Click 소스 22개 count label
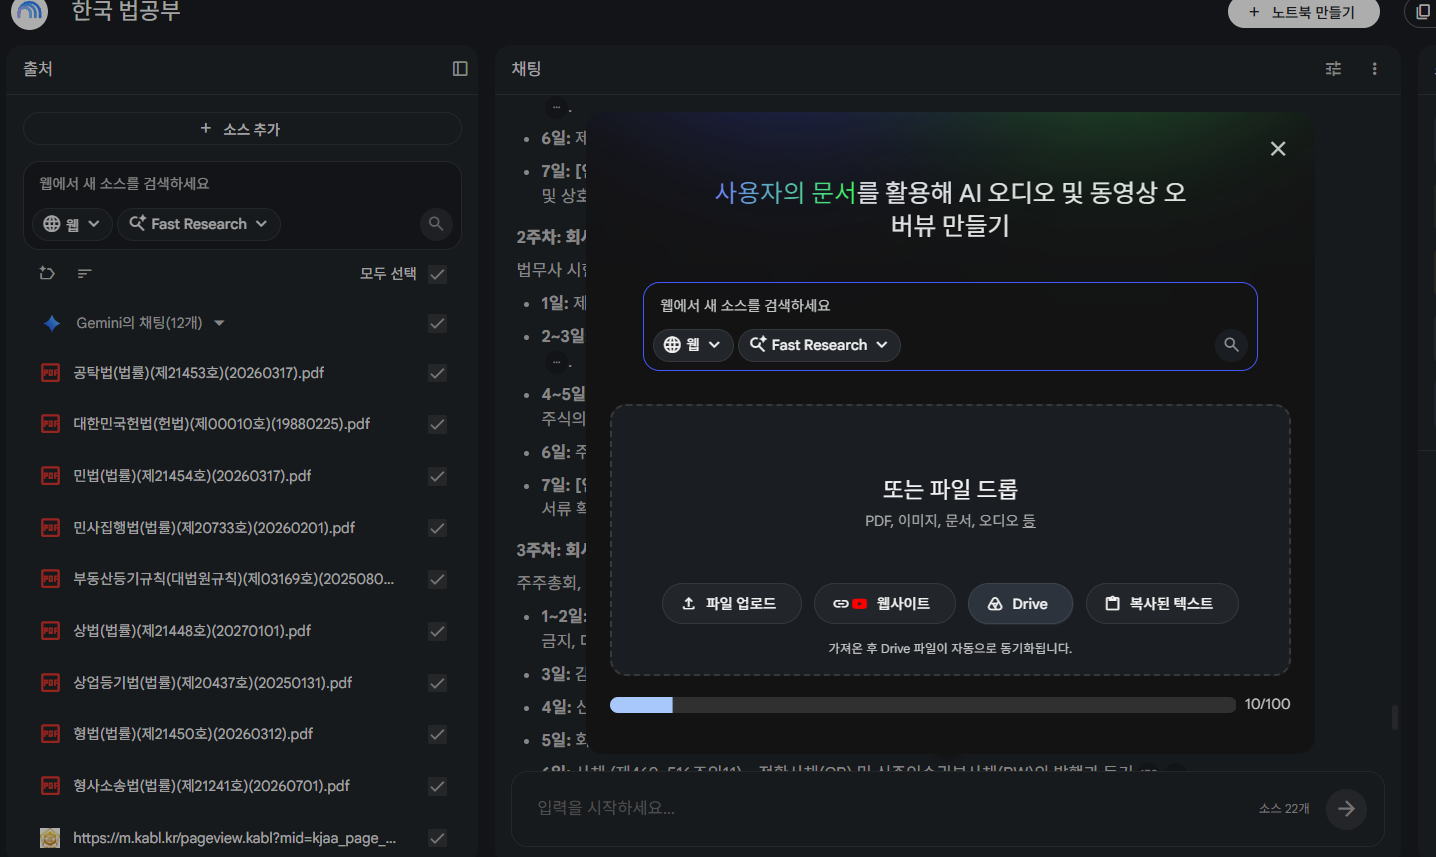The width and height of the screenshot is (1436, 857). pyautogui.click(x=1284, y=809)
